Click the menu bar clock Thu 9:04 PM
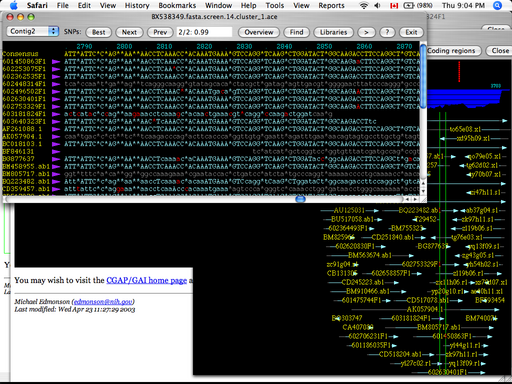512x384 pixels. click(x=463, y=5)
